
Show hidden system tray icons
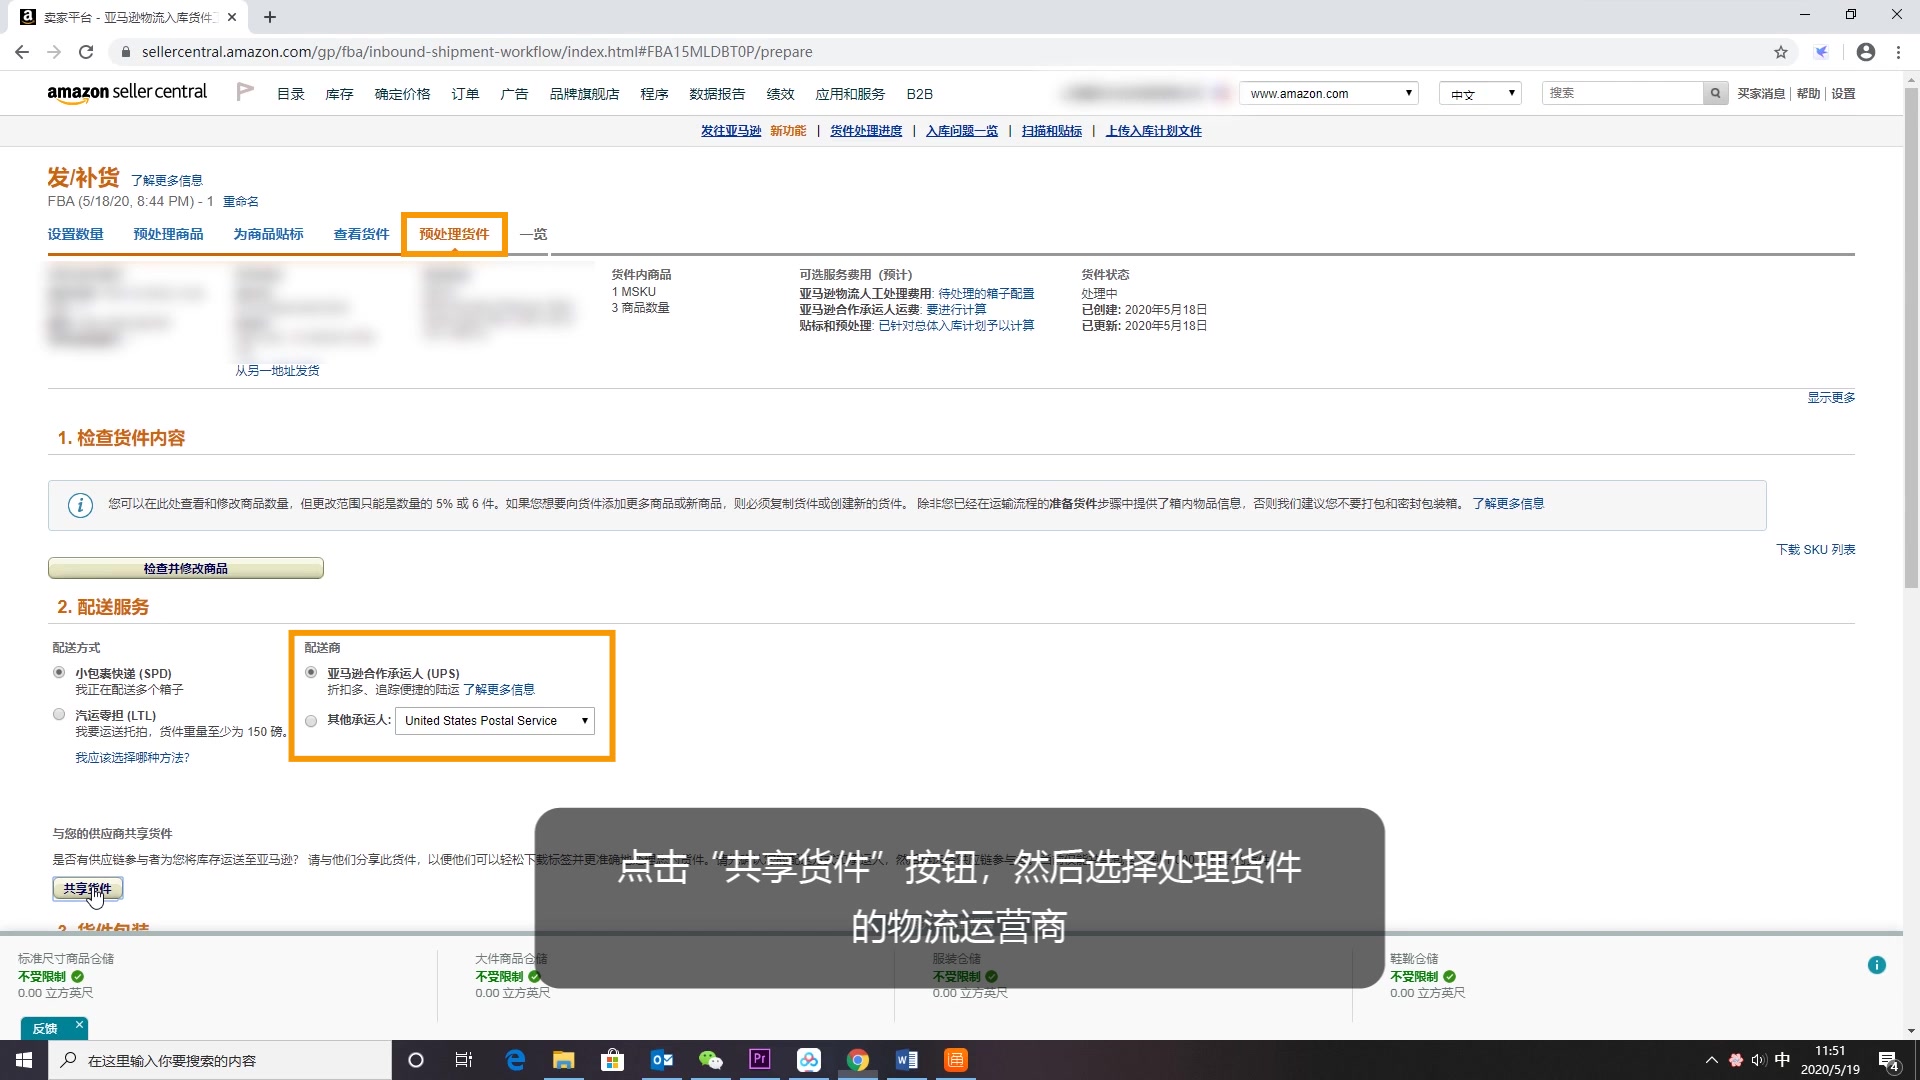(x=1711, y=1060)
